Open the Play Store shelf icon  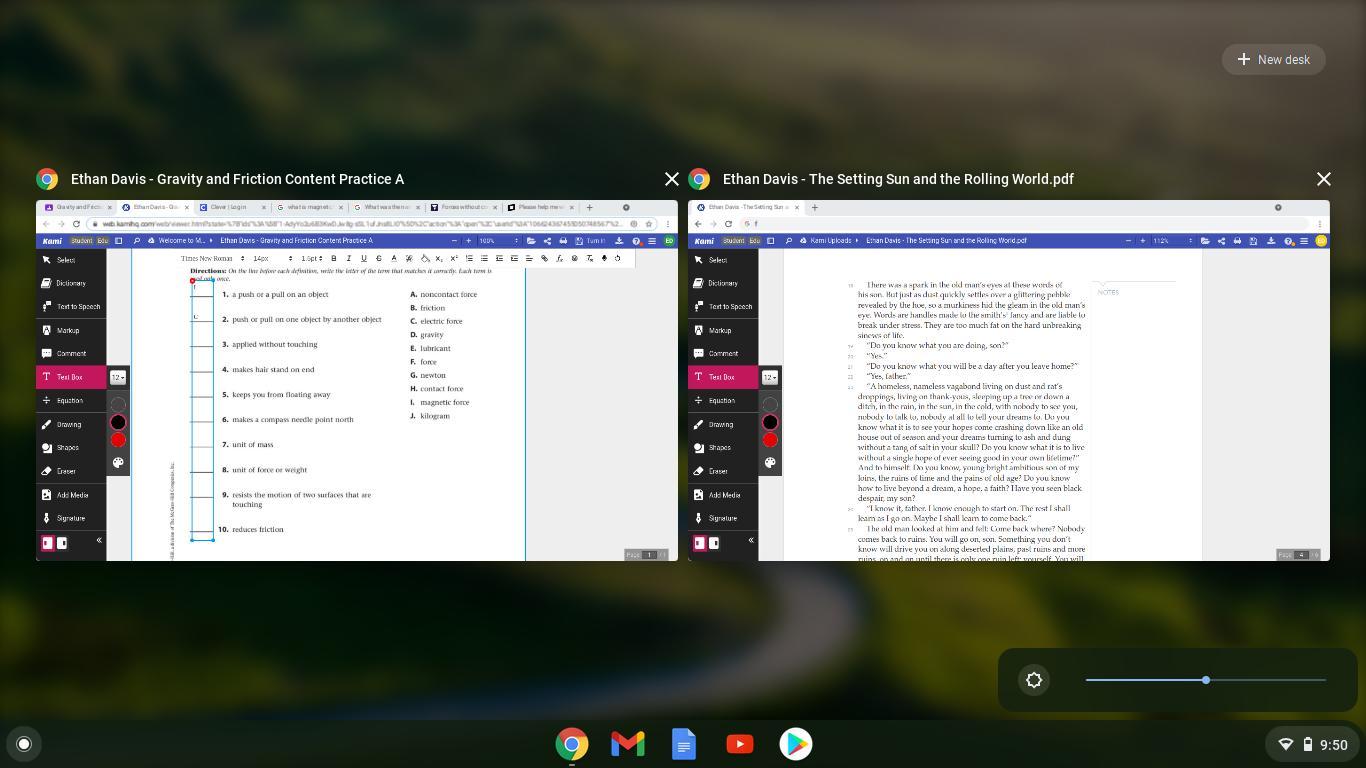pos(796,744)
